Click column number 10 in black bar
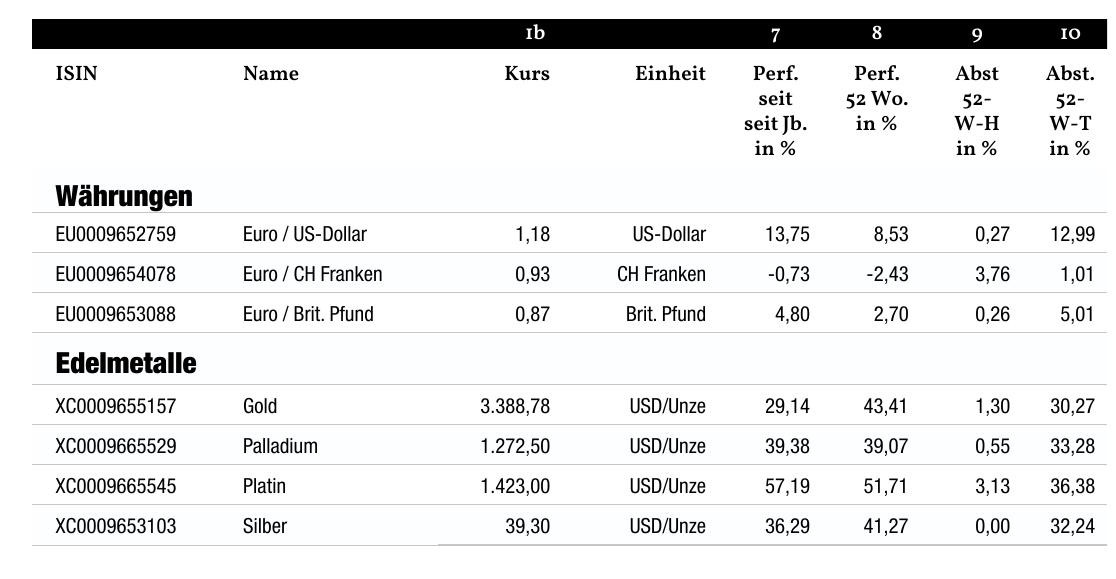Image resolution: width=1116 pixels, height=579 pixels. tap(1070, 33)
